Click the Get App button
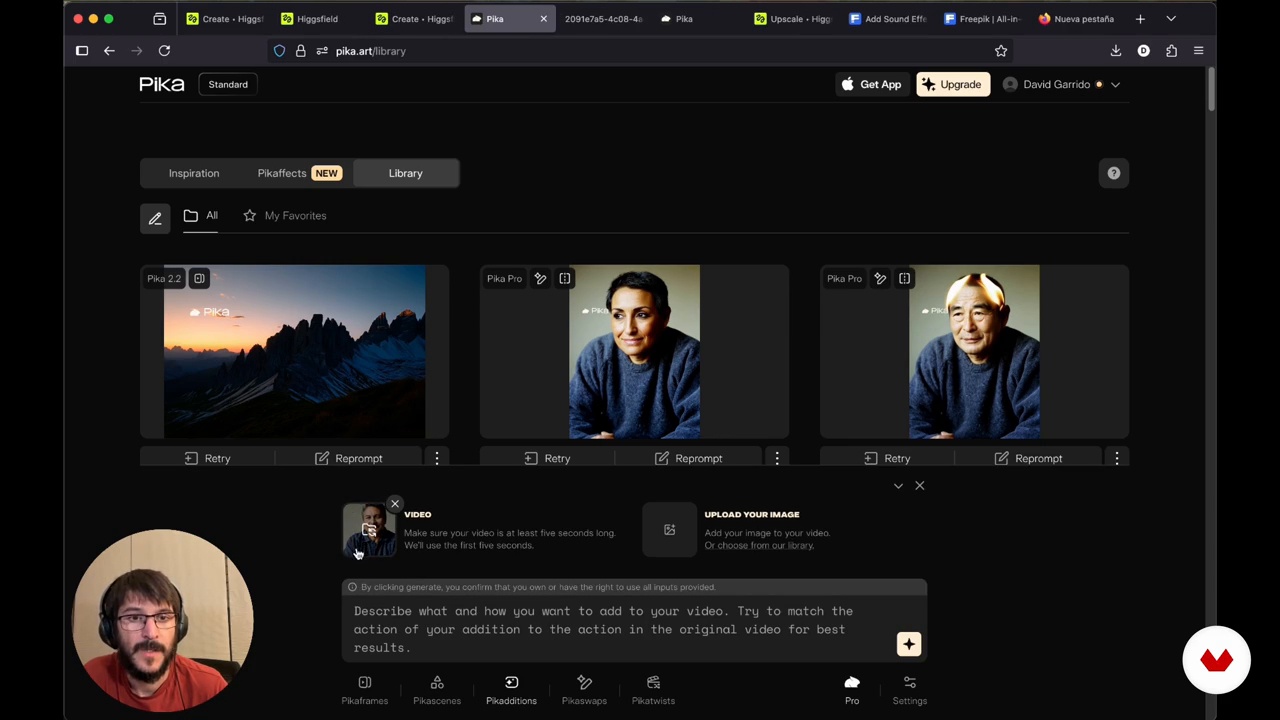Image resolution: width=1280 pixels, height=720 pixels. pos(871,84)
